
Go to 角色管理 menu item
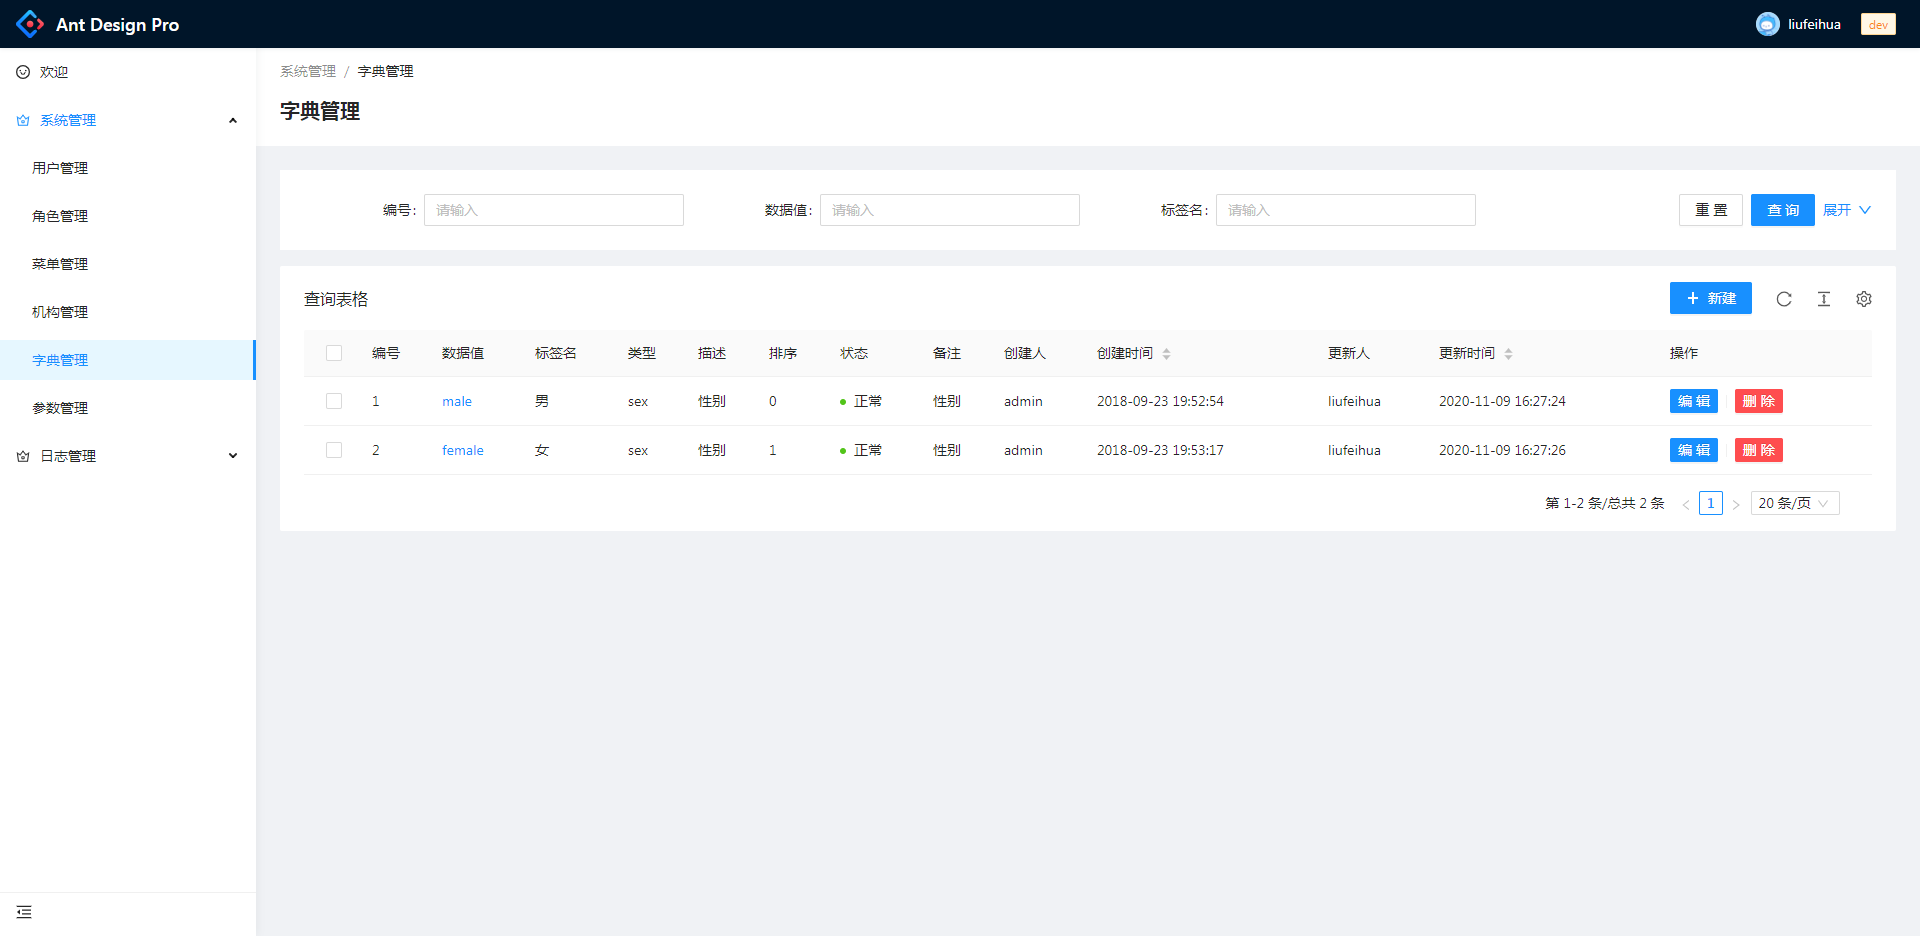60,216
